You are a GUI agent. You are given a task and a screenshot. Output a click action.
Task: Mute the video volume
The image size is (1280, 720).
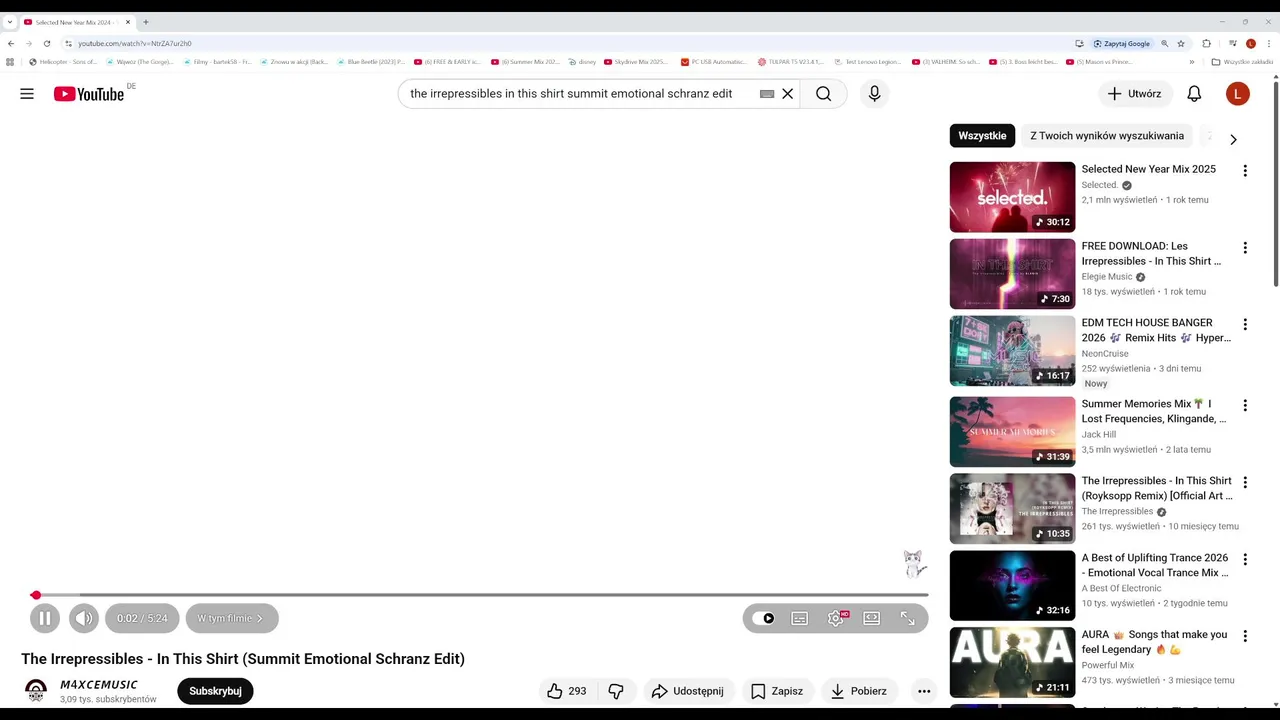[x=84, y=618]
